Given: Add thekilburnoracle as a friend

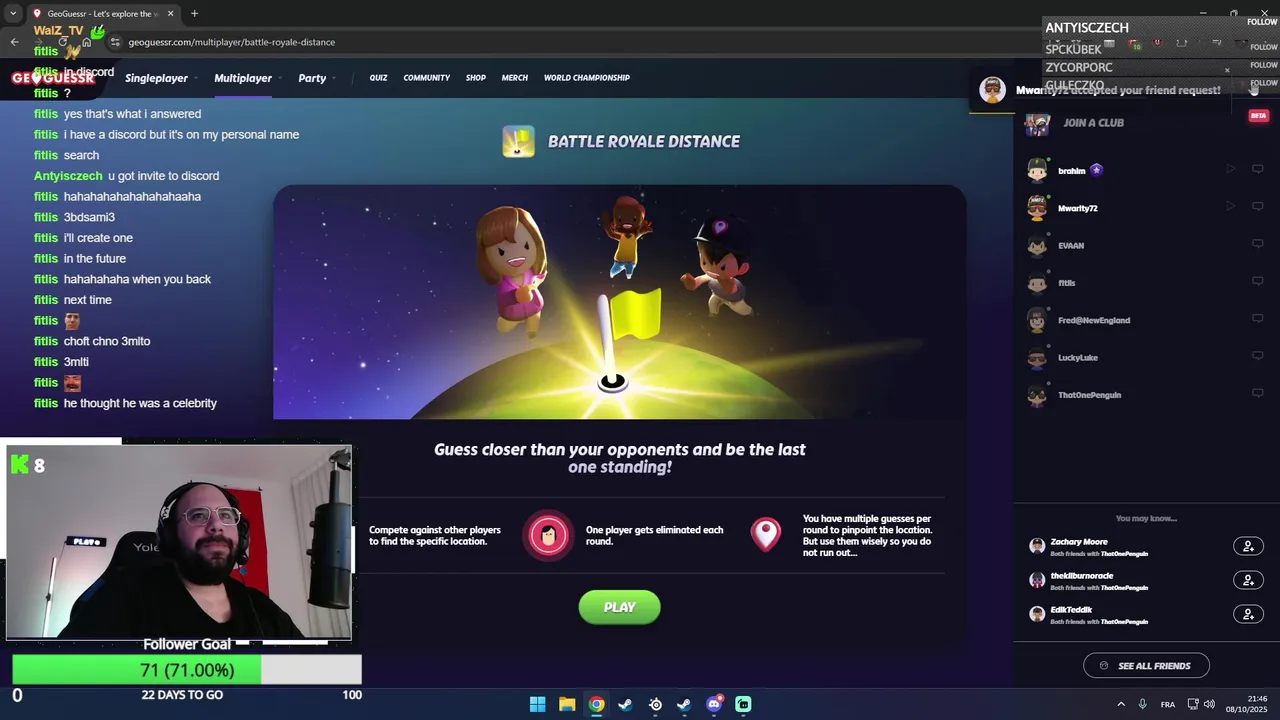Looking at the screenshot, I should coord(1248,580).
